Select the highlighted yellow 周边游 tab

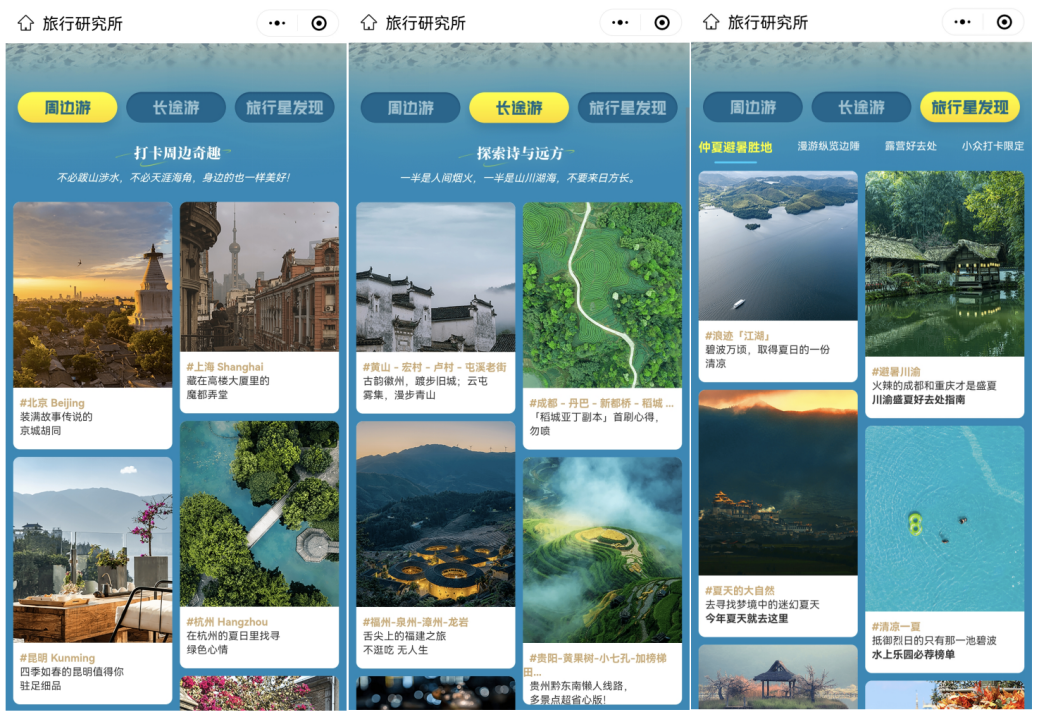tap(67, 108)
